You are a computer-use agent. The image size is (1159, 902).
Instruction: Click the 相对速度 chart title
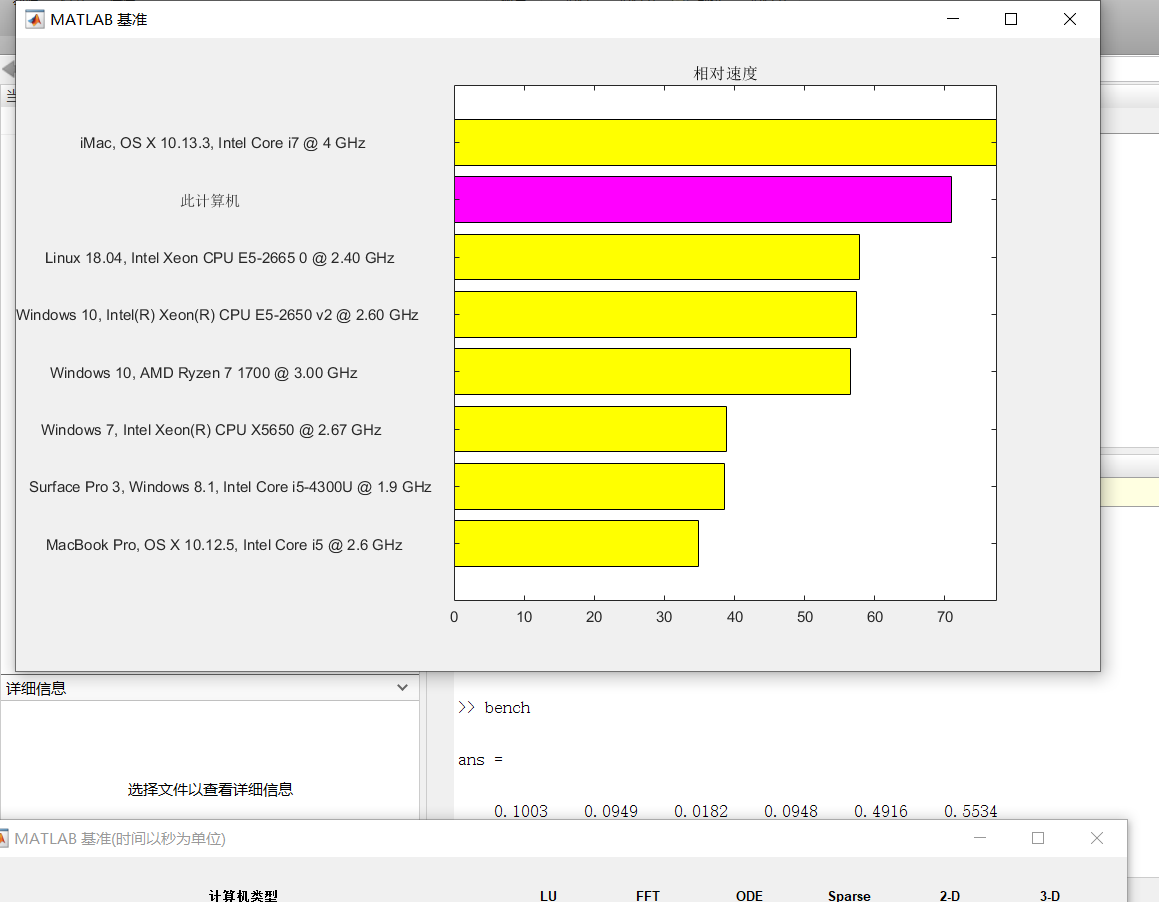725,73
